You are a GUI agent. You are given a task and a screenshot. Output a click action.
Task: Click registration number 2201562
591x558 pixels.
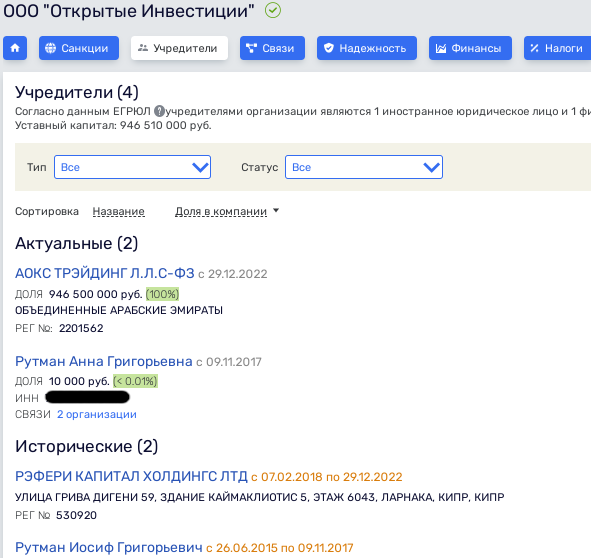point(81,328)
